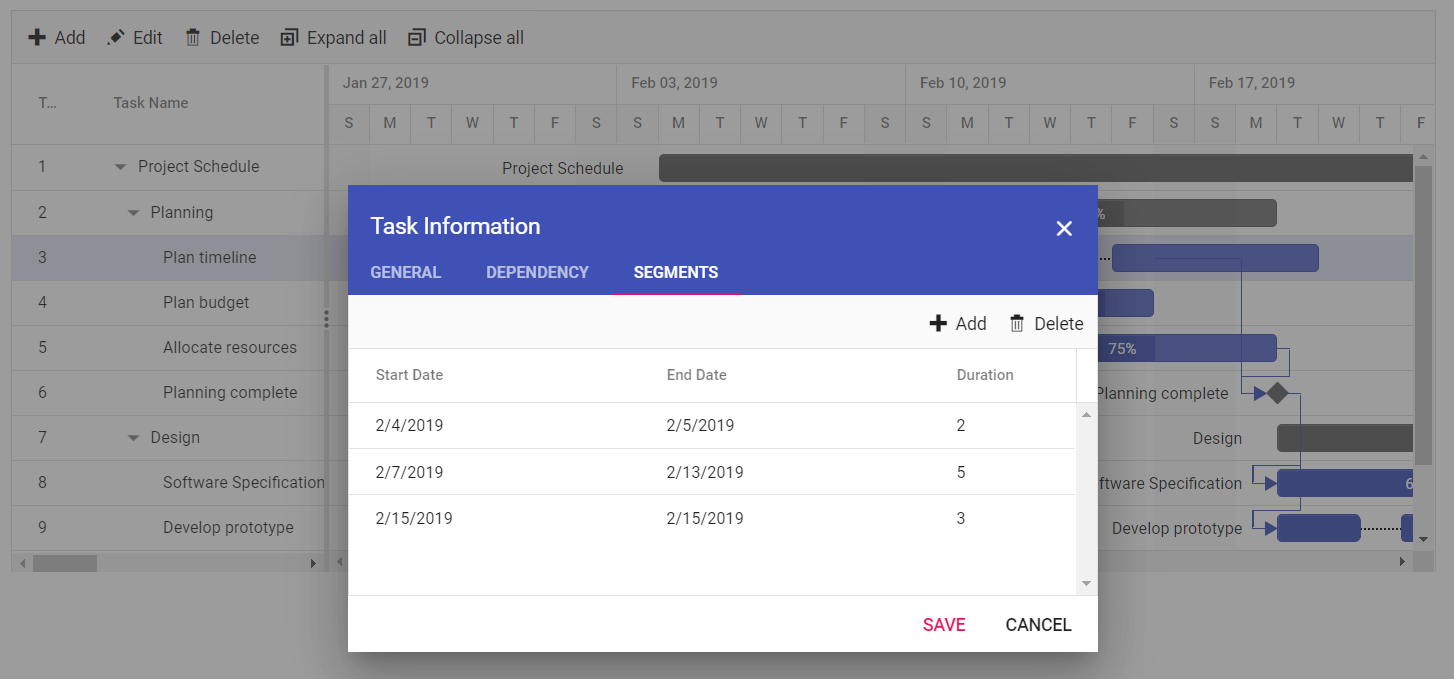Collapse the Project Schedule row
The width and height of the screenshot is (1454, 679).
pyautogui.click(x=121, y=167)
